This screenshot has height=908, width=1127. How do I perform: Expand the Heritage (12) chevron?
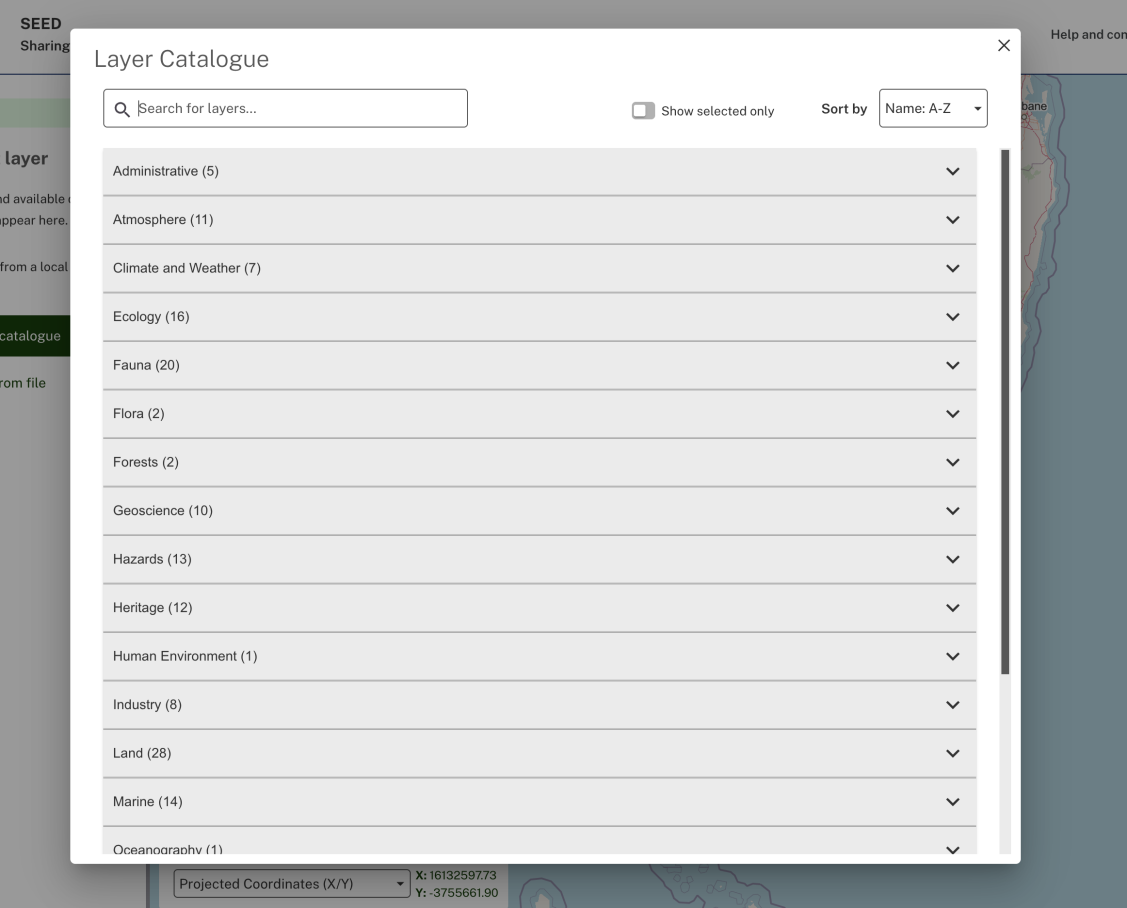(952, 608)
